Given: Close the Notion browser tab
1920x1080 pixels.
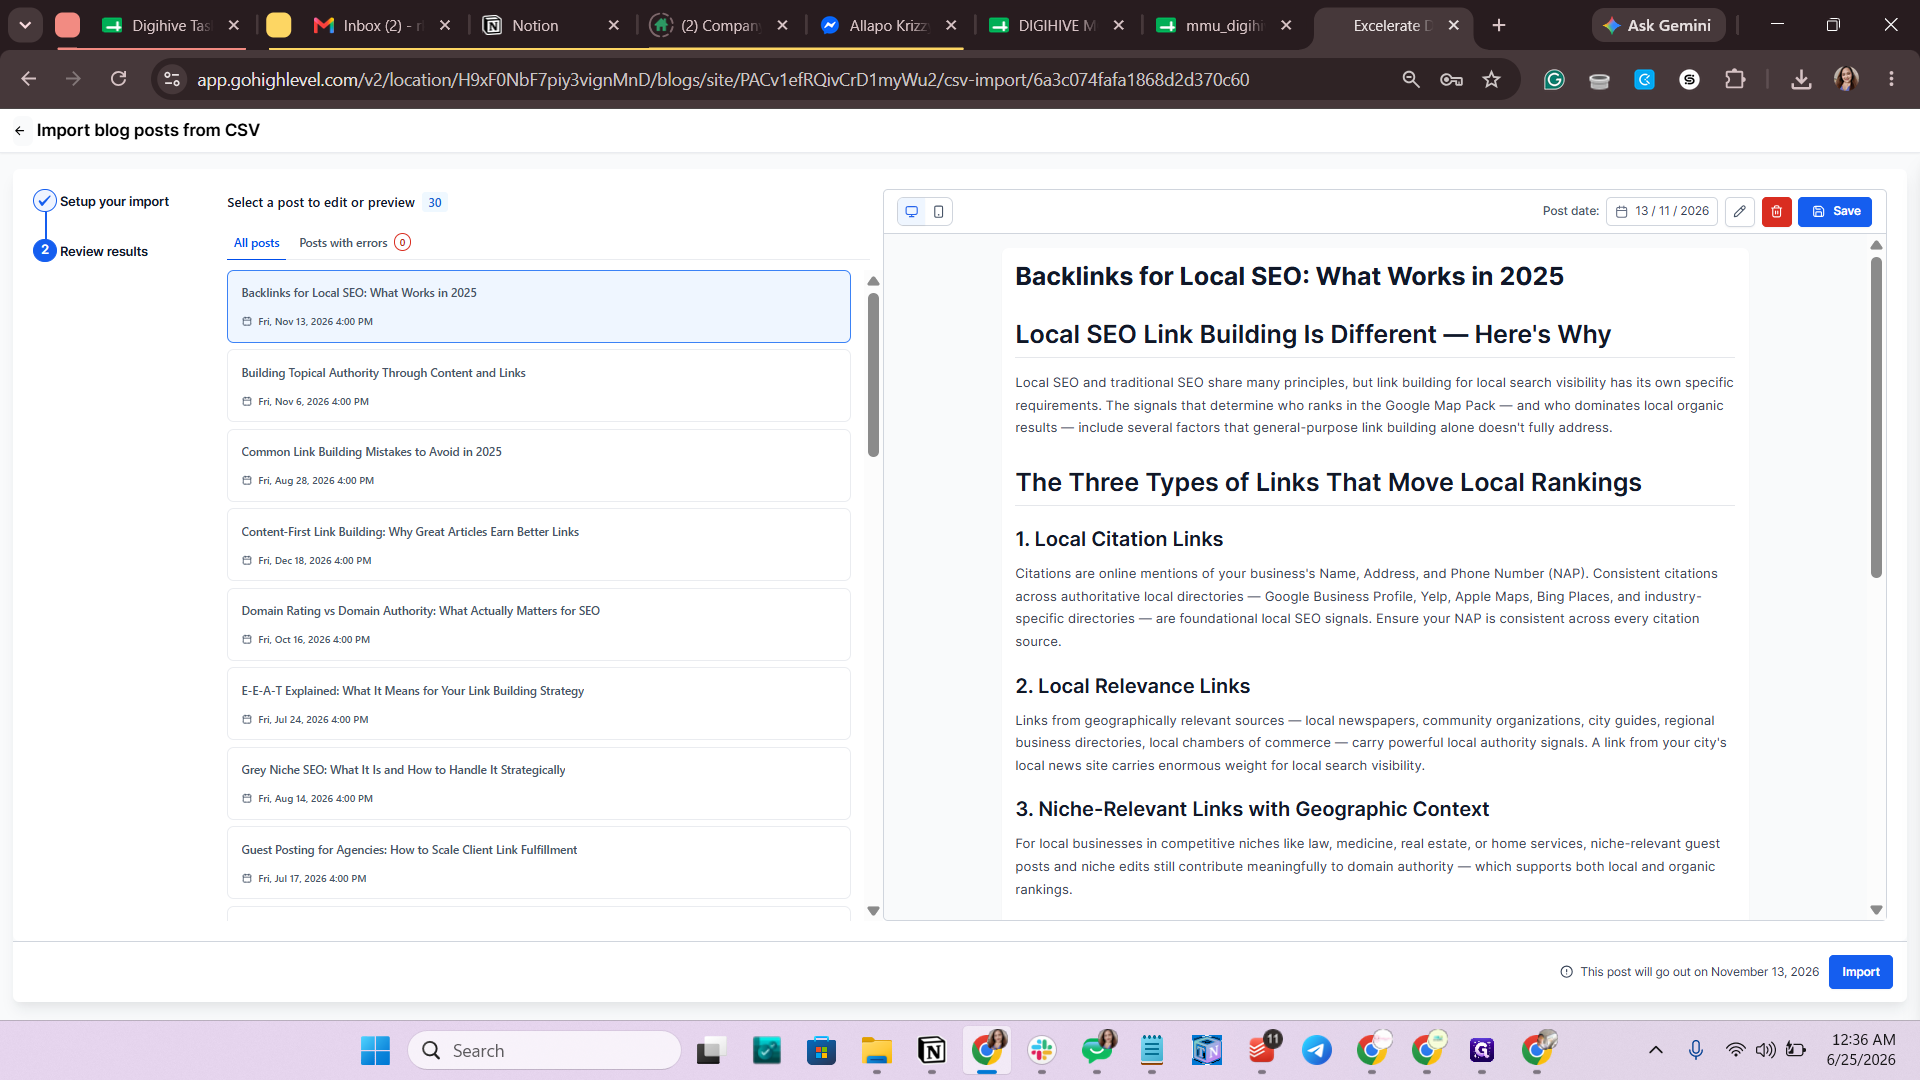Looking at the screenshot, I should click(614, 25).
